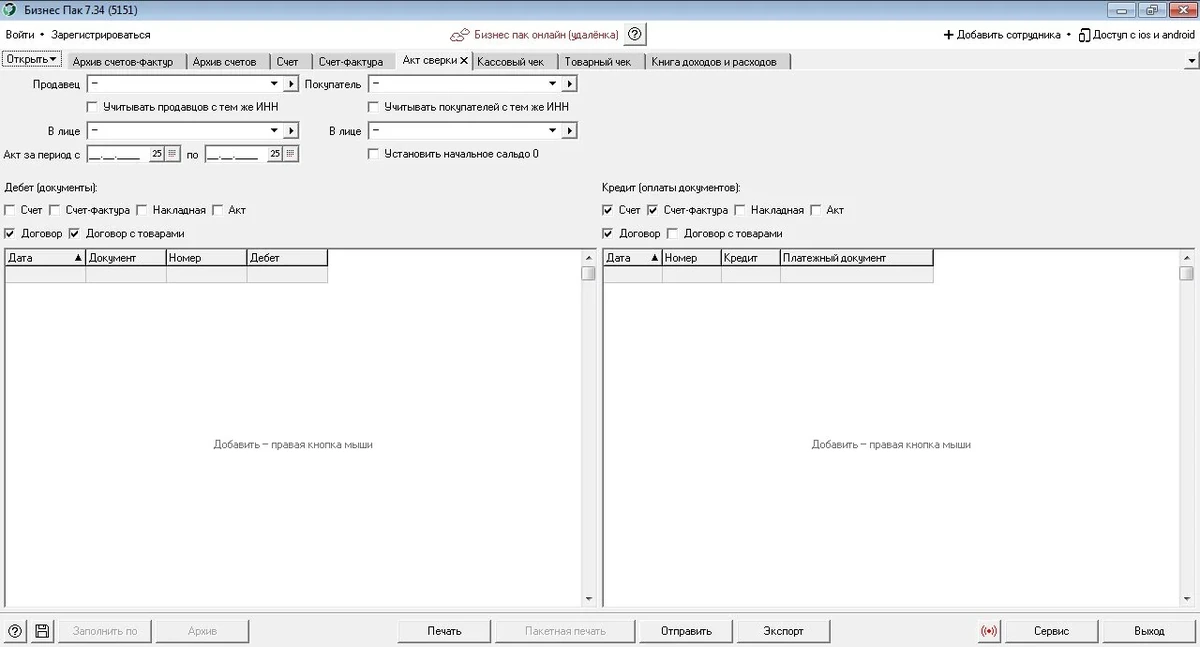
Task: Click the Отправить button
Action: 687,631
